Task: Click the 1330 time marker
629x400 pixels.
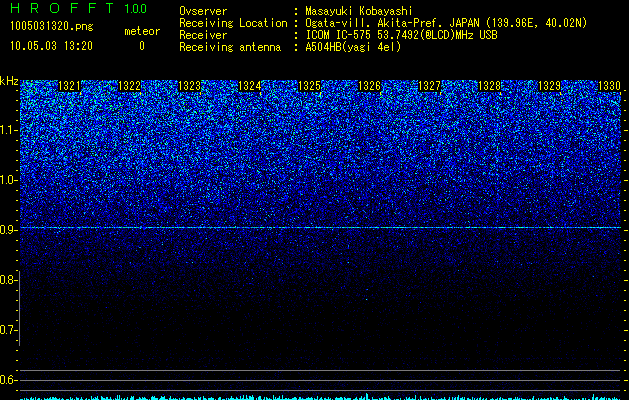Action: pos(609,86)
